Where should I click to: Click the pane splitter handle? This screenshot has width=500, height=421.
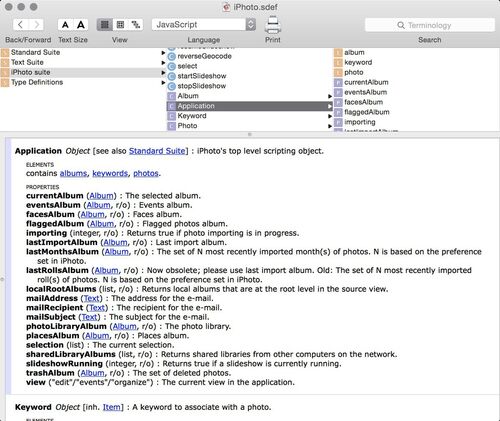coord(250,134)
